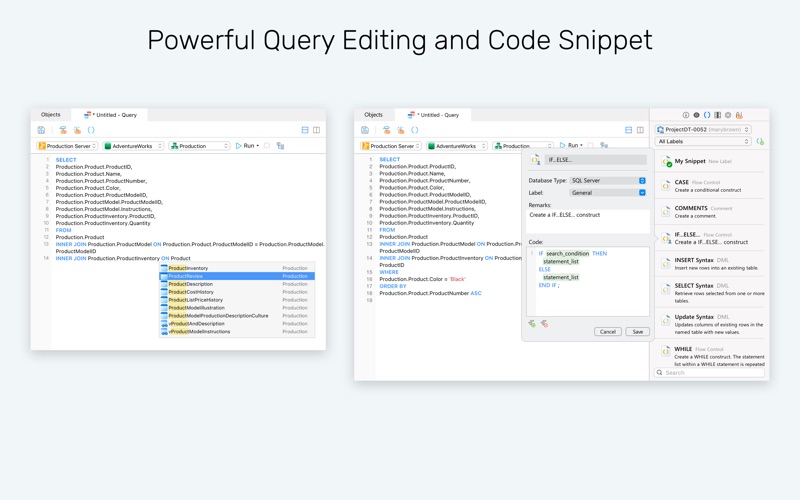Select SELECT Syntax snippet in list
This screenshot has height=500, width=800.
click(x=711, y=293)
